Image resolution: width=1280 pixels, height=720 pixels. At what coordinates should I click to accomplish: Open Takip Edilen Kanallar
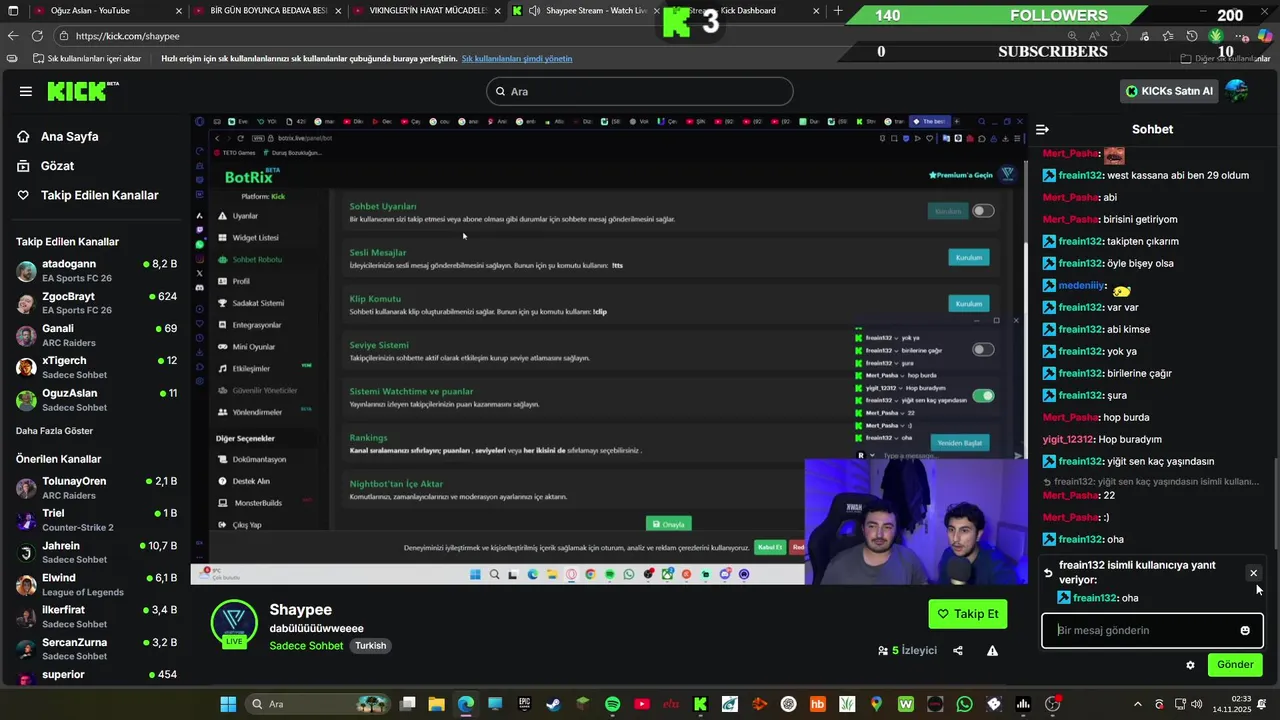(88, 195)
